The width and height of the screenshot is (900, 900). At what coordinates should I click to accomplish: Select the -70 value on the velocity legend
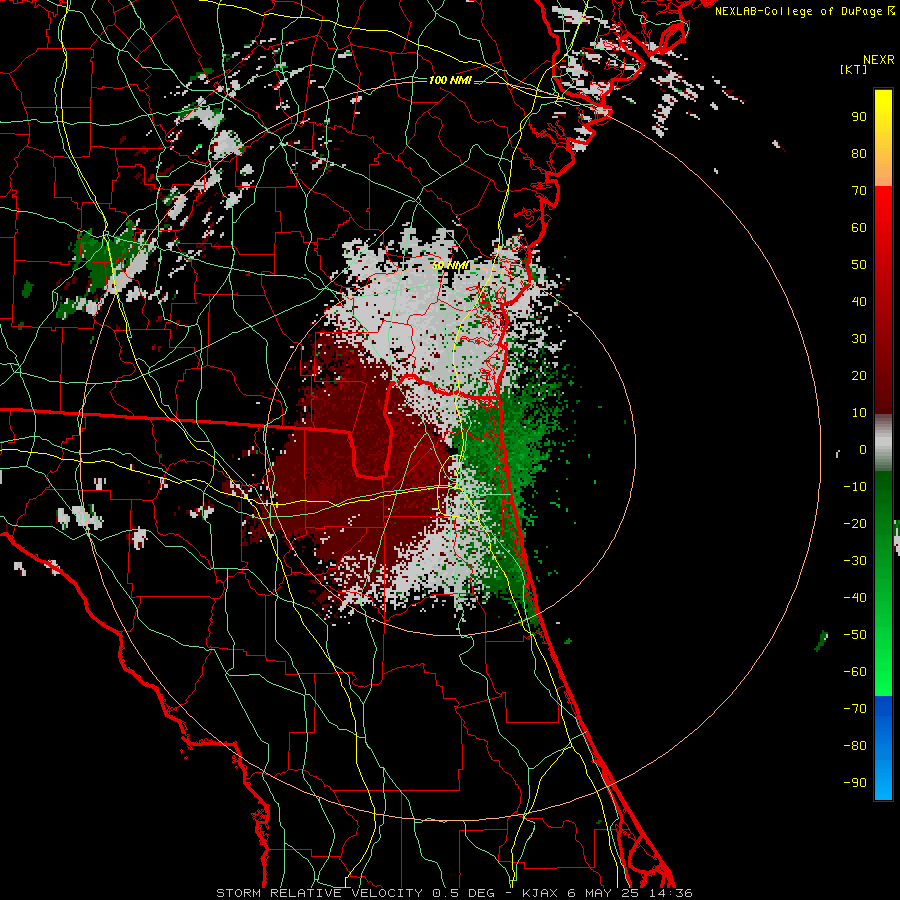click(x=855, y=709)
